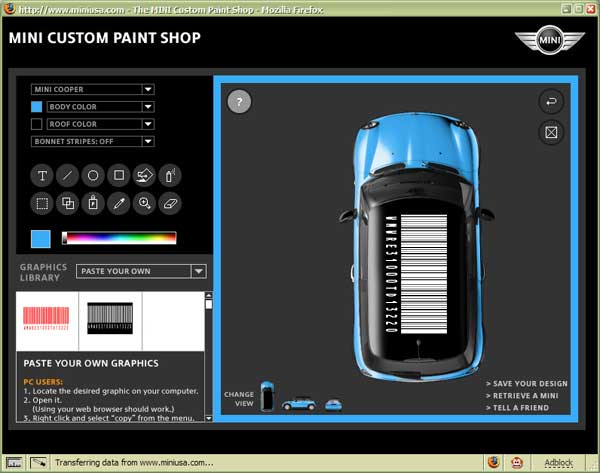Select the Eraser tool
The image size is (600, 473).
coord(171,203)
